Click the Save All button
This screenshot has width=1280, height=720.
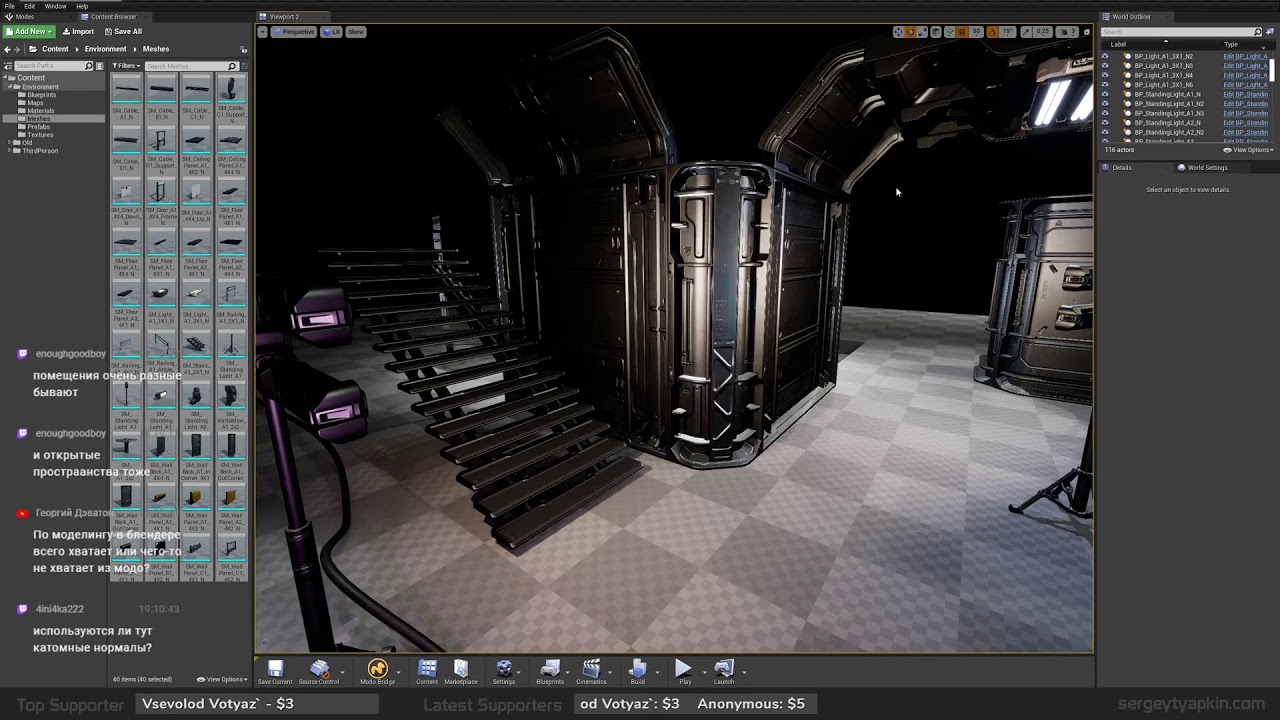click(123, 32)
